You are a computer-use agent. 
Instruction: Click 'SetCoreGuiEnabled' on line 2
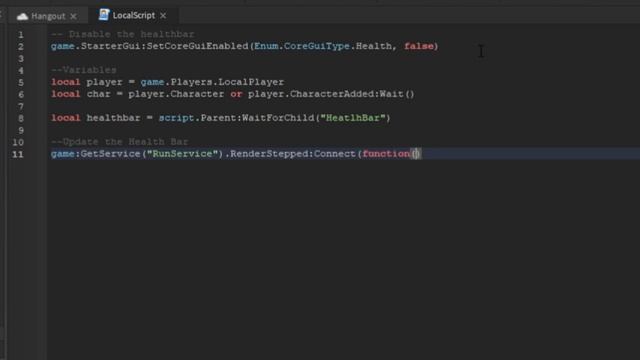tap(197, 46)
